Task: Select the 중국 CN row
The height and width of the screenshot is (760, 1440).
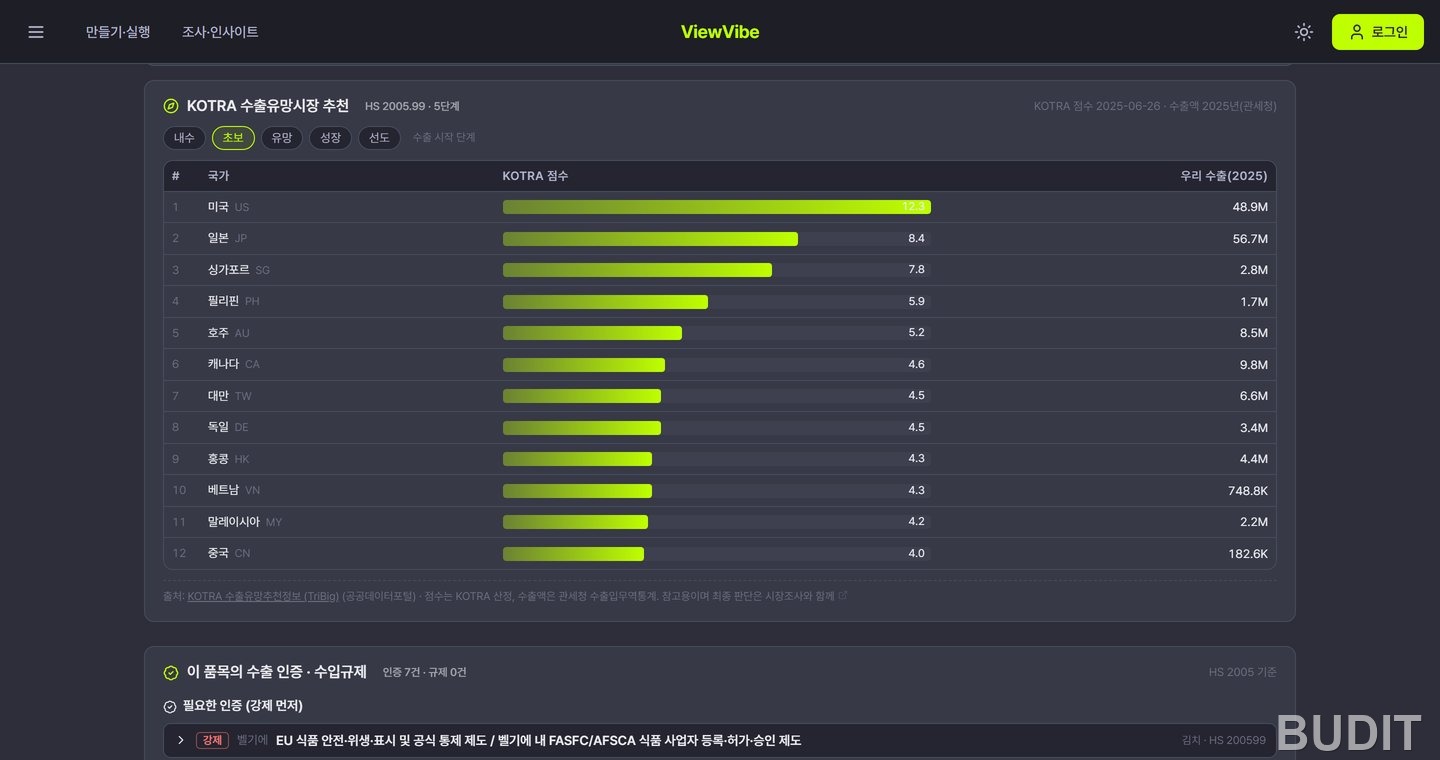Action: tap(720, 553)
